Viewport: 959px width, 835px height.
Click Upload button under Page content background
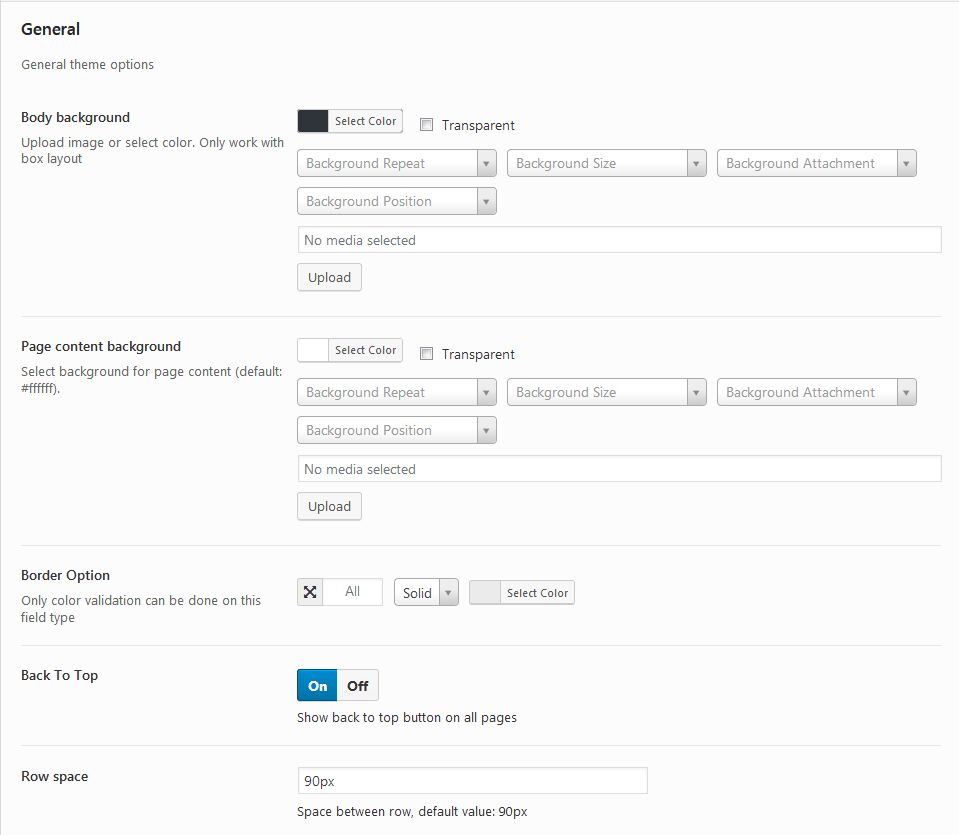coord(330,507)
